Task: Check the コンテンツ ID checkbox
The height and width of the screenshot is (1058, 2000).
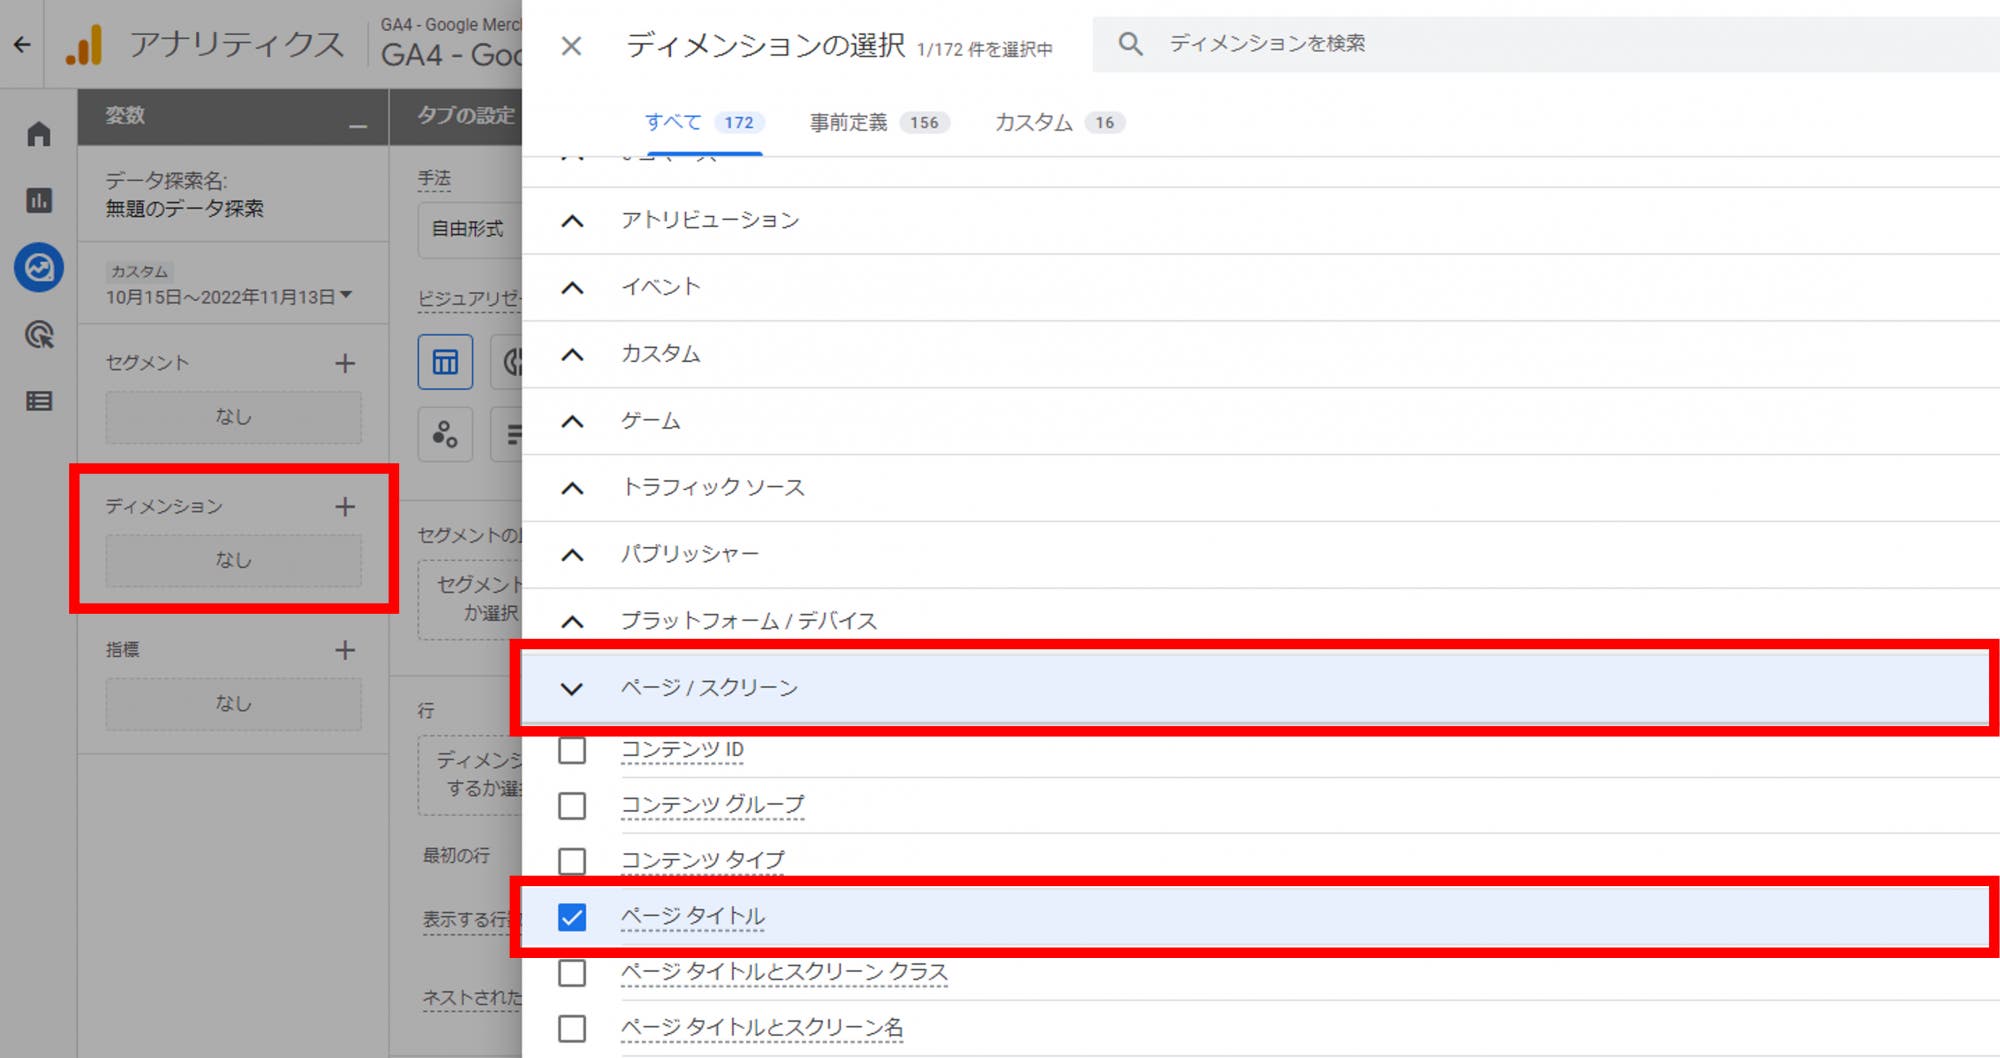Action: (572, 750)
